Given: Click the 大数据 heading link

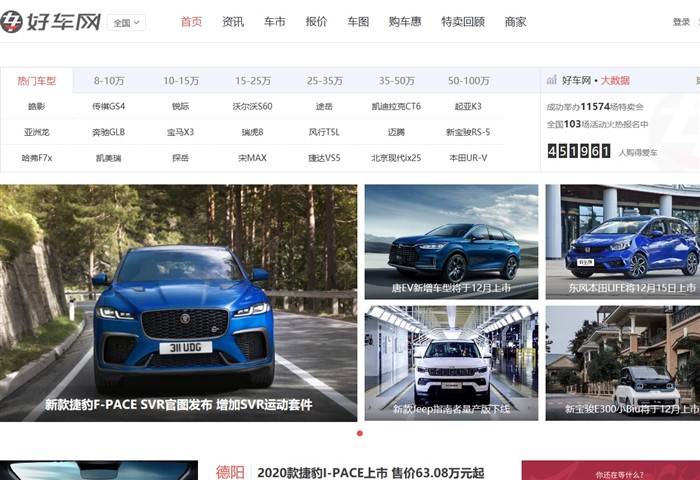Looking at the screenshot, I should (615, 80).
